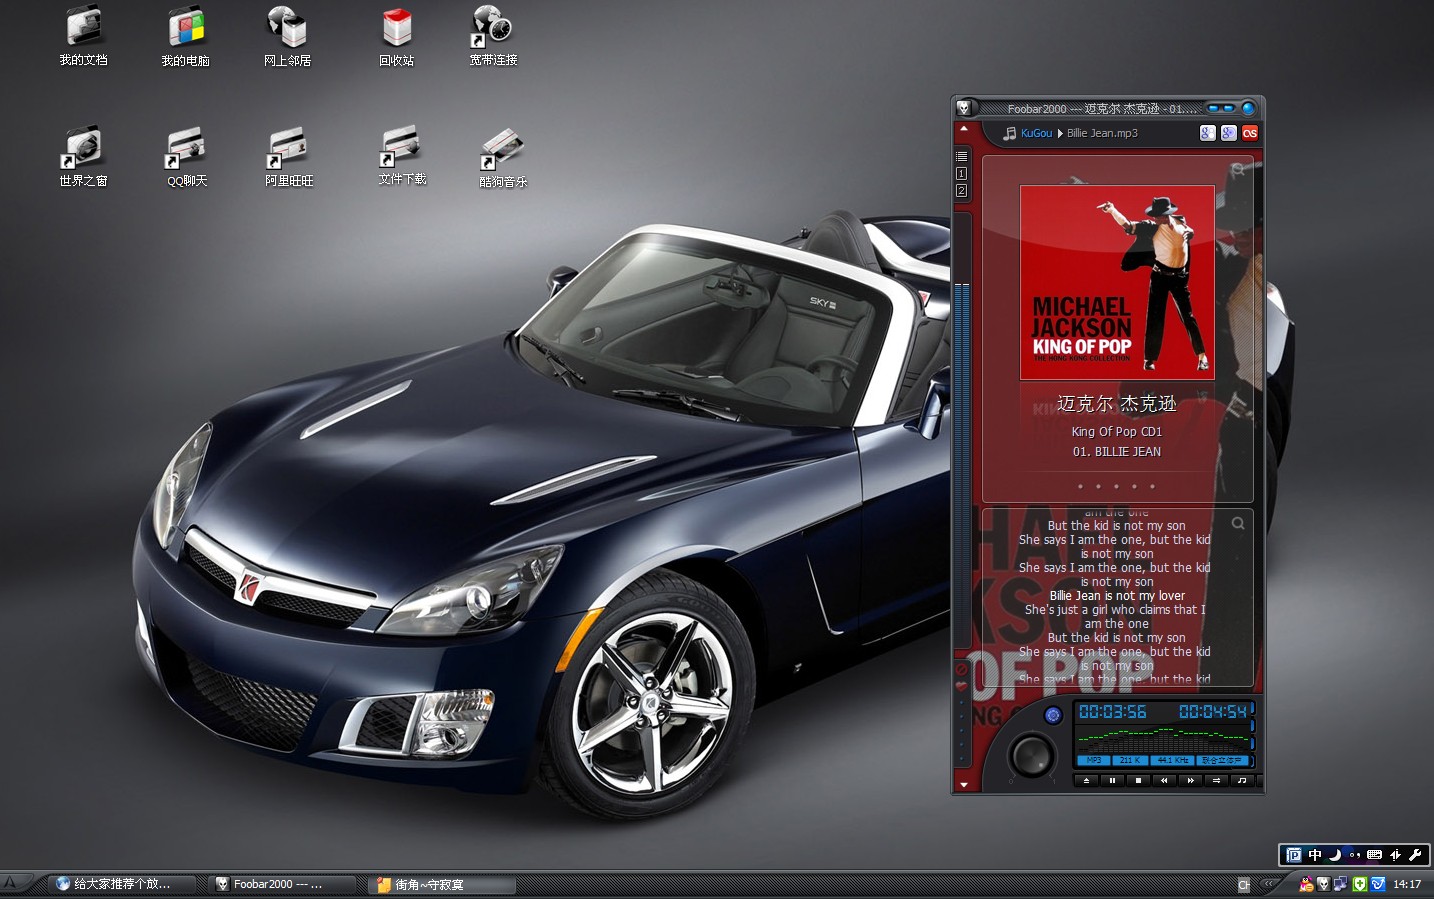Screen dimensions: 1434x899
Task: Click the '01. BILLIE JEAN' track title
Action: [x=1117, y=452]
